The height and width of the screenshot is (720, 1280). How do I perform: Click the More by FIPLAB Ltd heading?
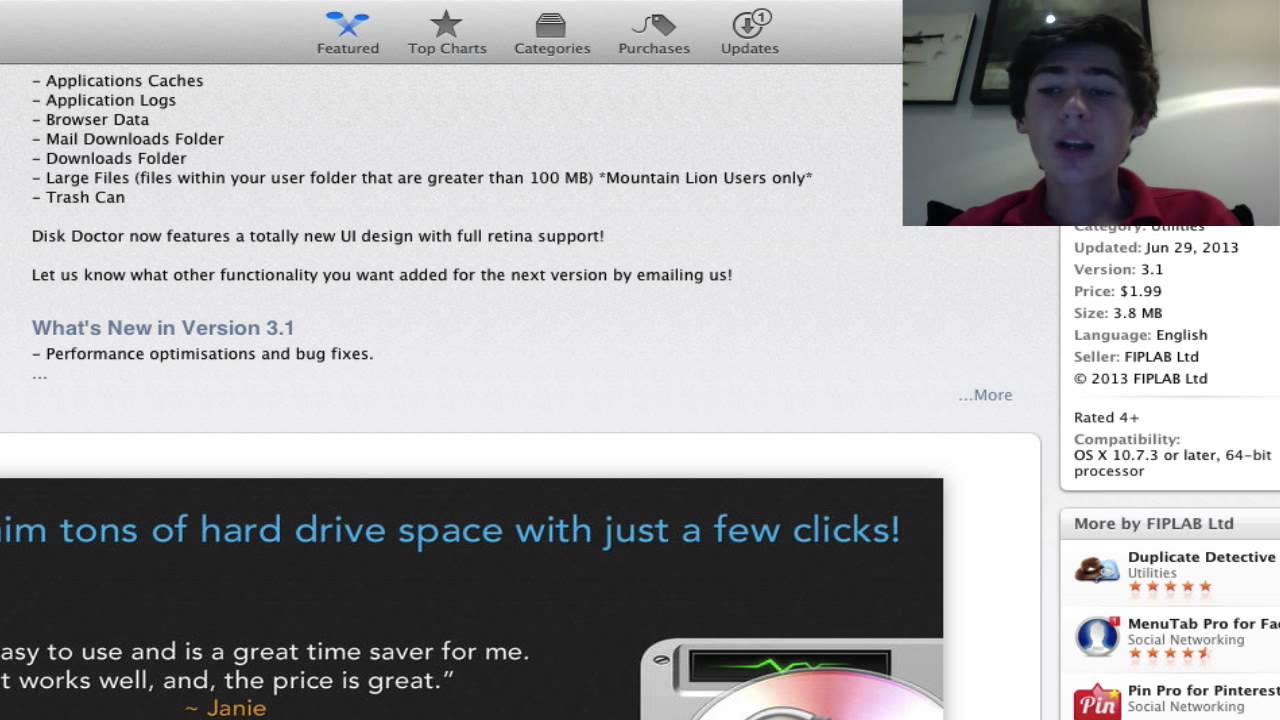tap(1154, 523)
